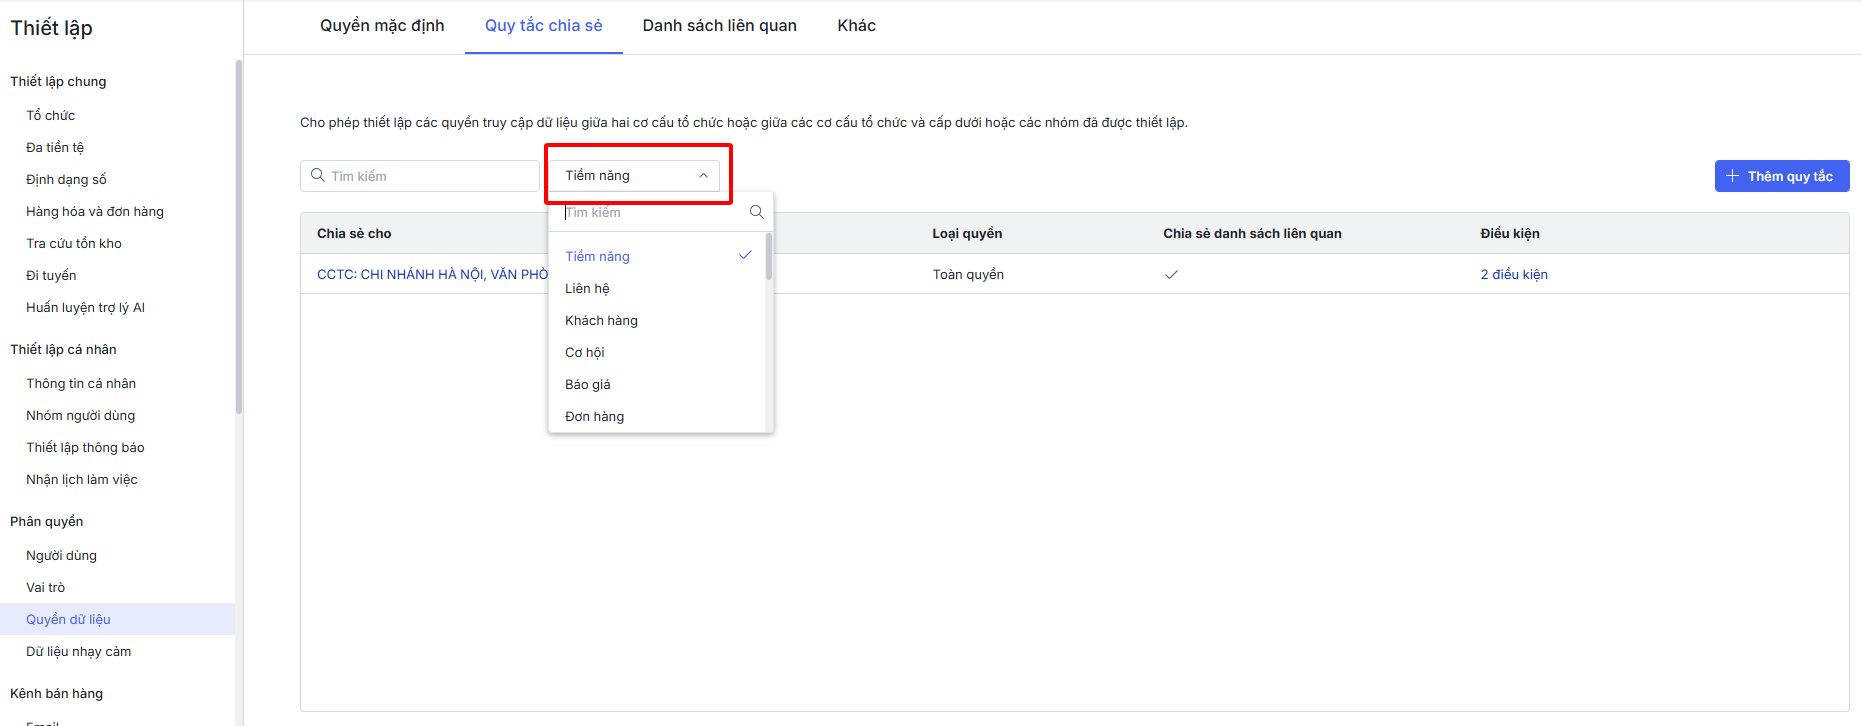Collapse the Tiềm năng dropdown chevron
This screenshot has width=1862, height=726.
[x=703, y=176]
